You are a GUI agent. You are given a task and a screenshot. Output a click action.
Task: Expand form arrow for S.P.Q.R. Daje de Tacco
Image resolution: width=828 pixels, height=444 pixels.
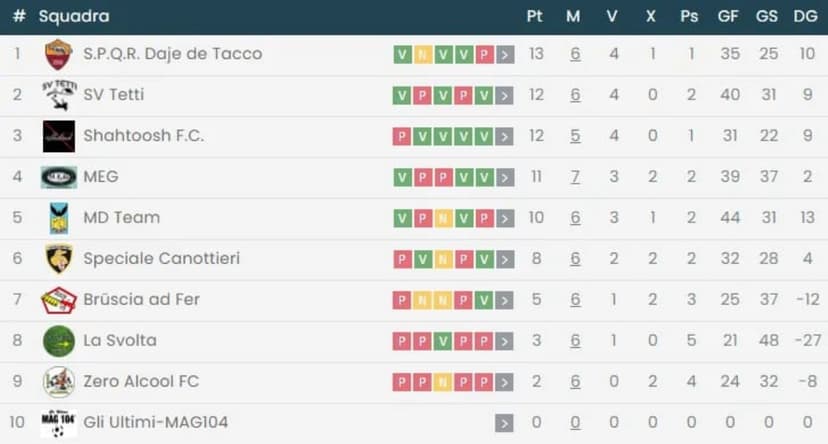(x=505, y=54)
